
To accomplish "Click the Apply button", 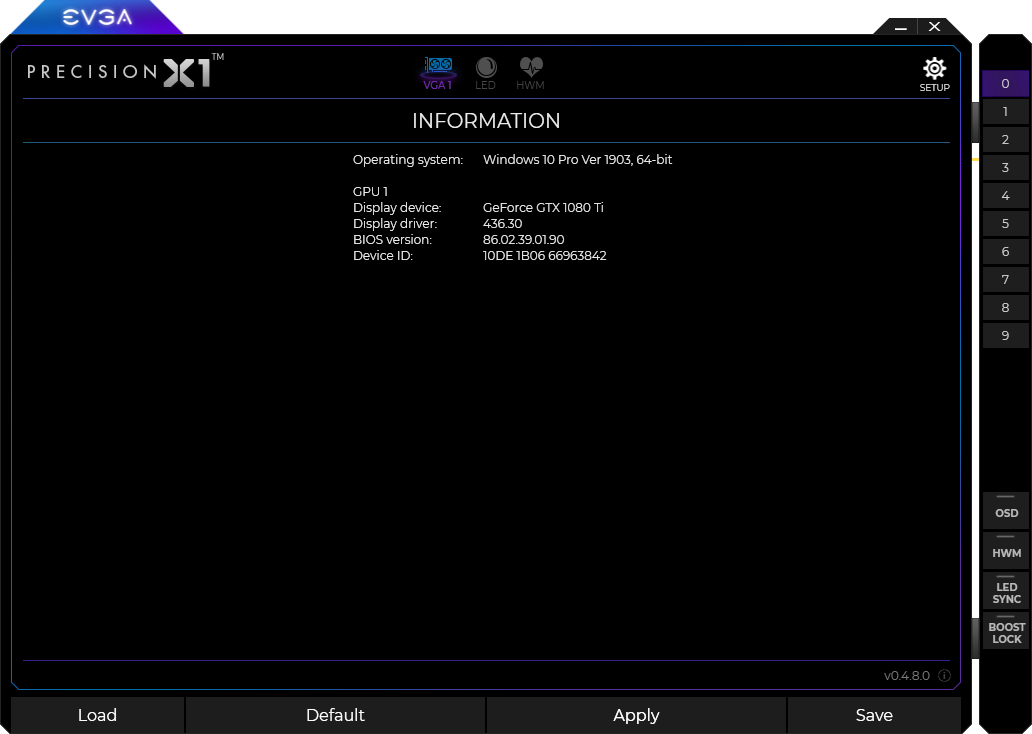I will (636, 716).
